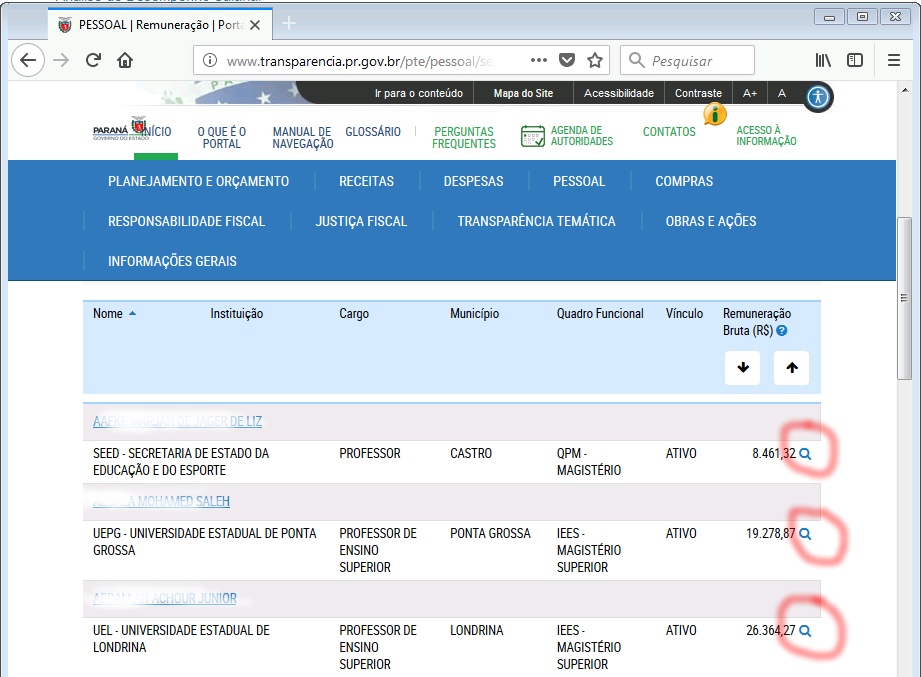Select the CASTRO municipality cell
The width and height of the screenshot is (921, 677).
click(471, 454)
